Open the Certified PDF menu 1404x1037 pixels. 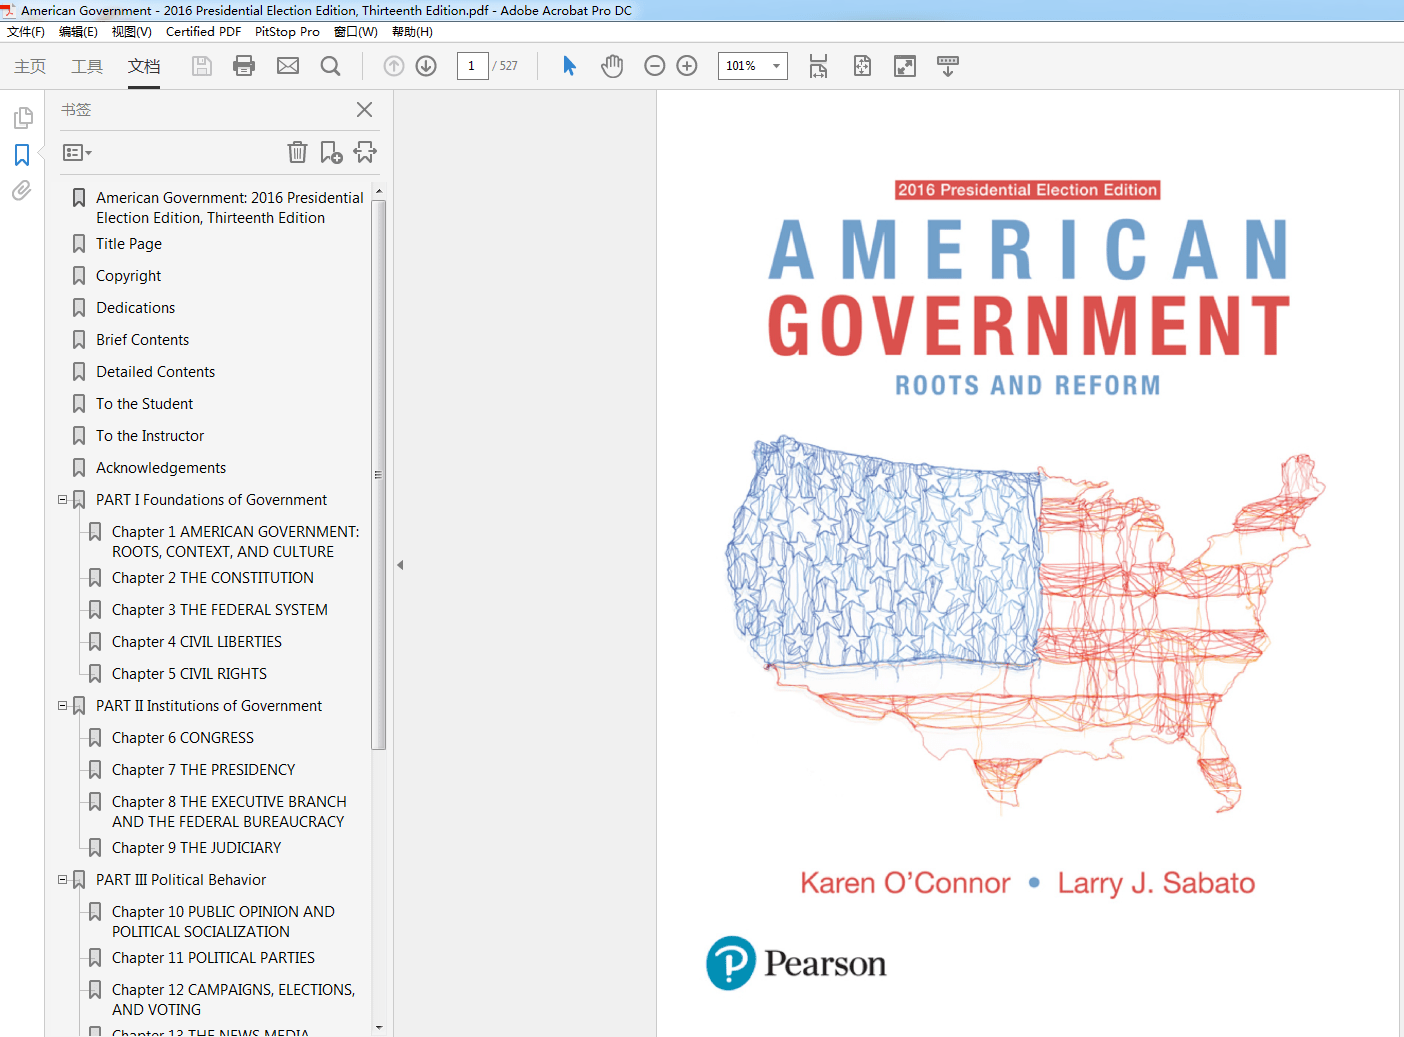(203, 32)
